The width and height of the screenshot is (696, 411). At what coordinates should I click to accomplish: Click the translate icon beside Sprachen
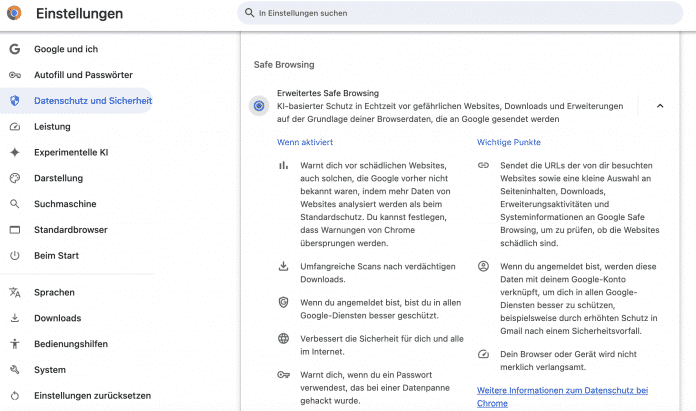coord(15,293)
